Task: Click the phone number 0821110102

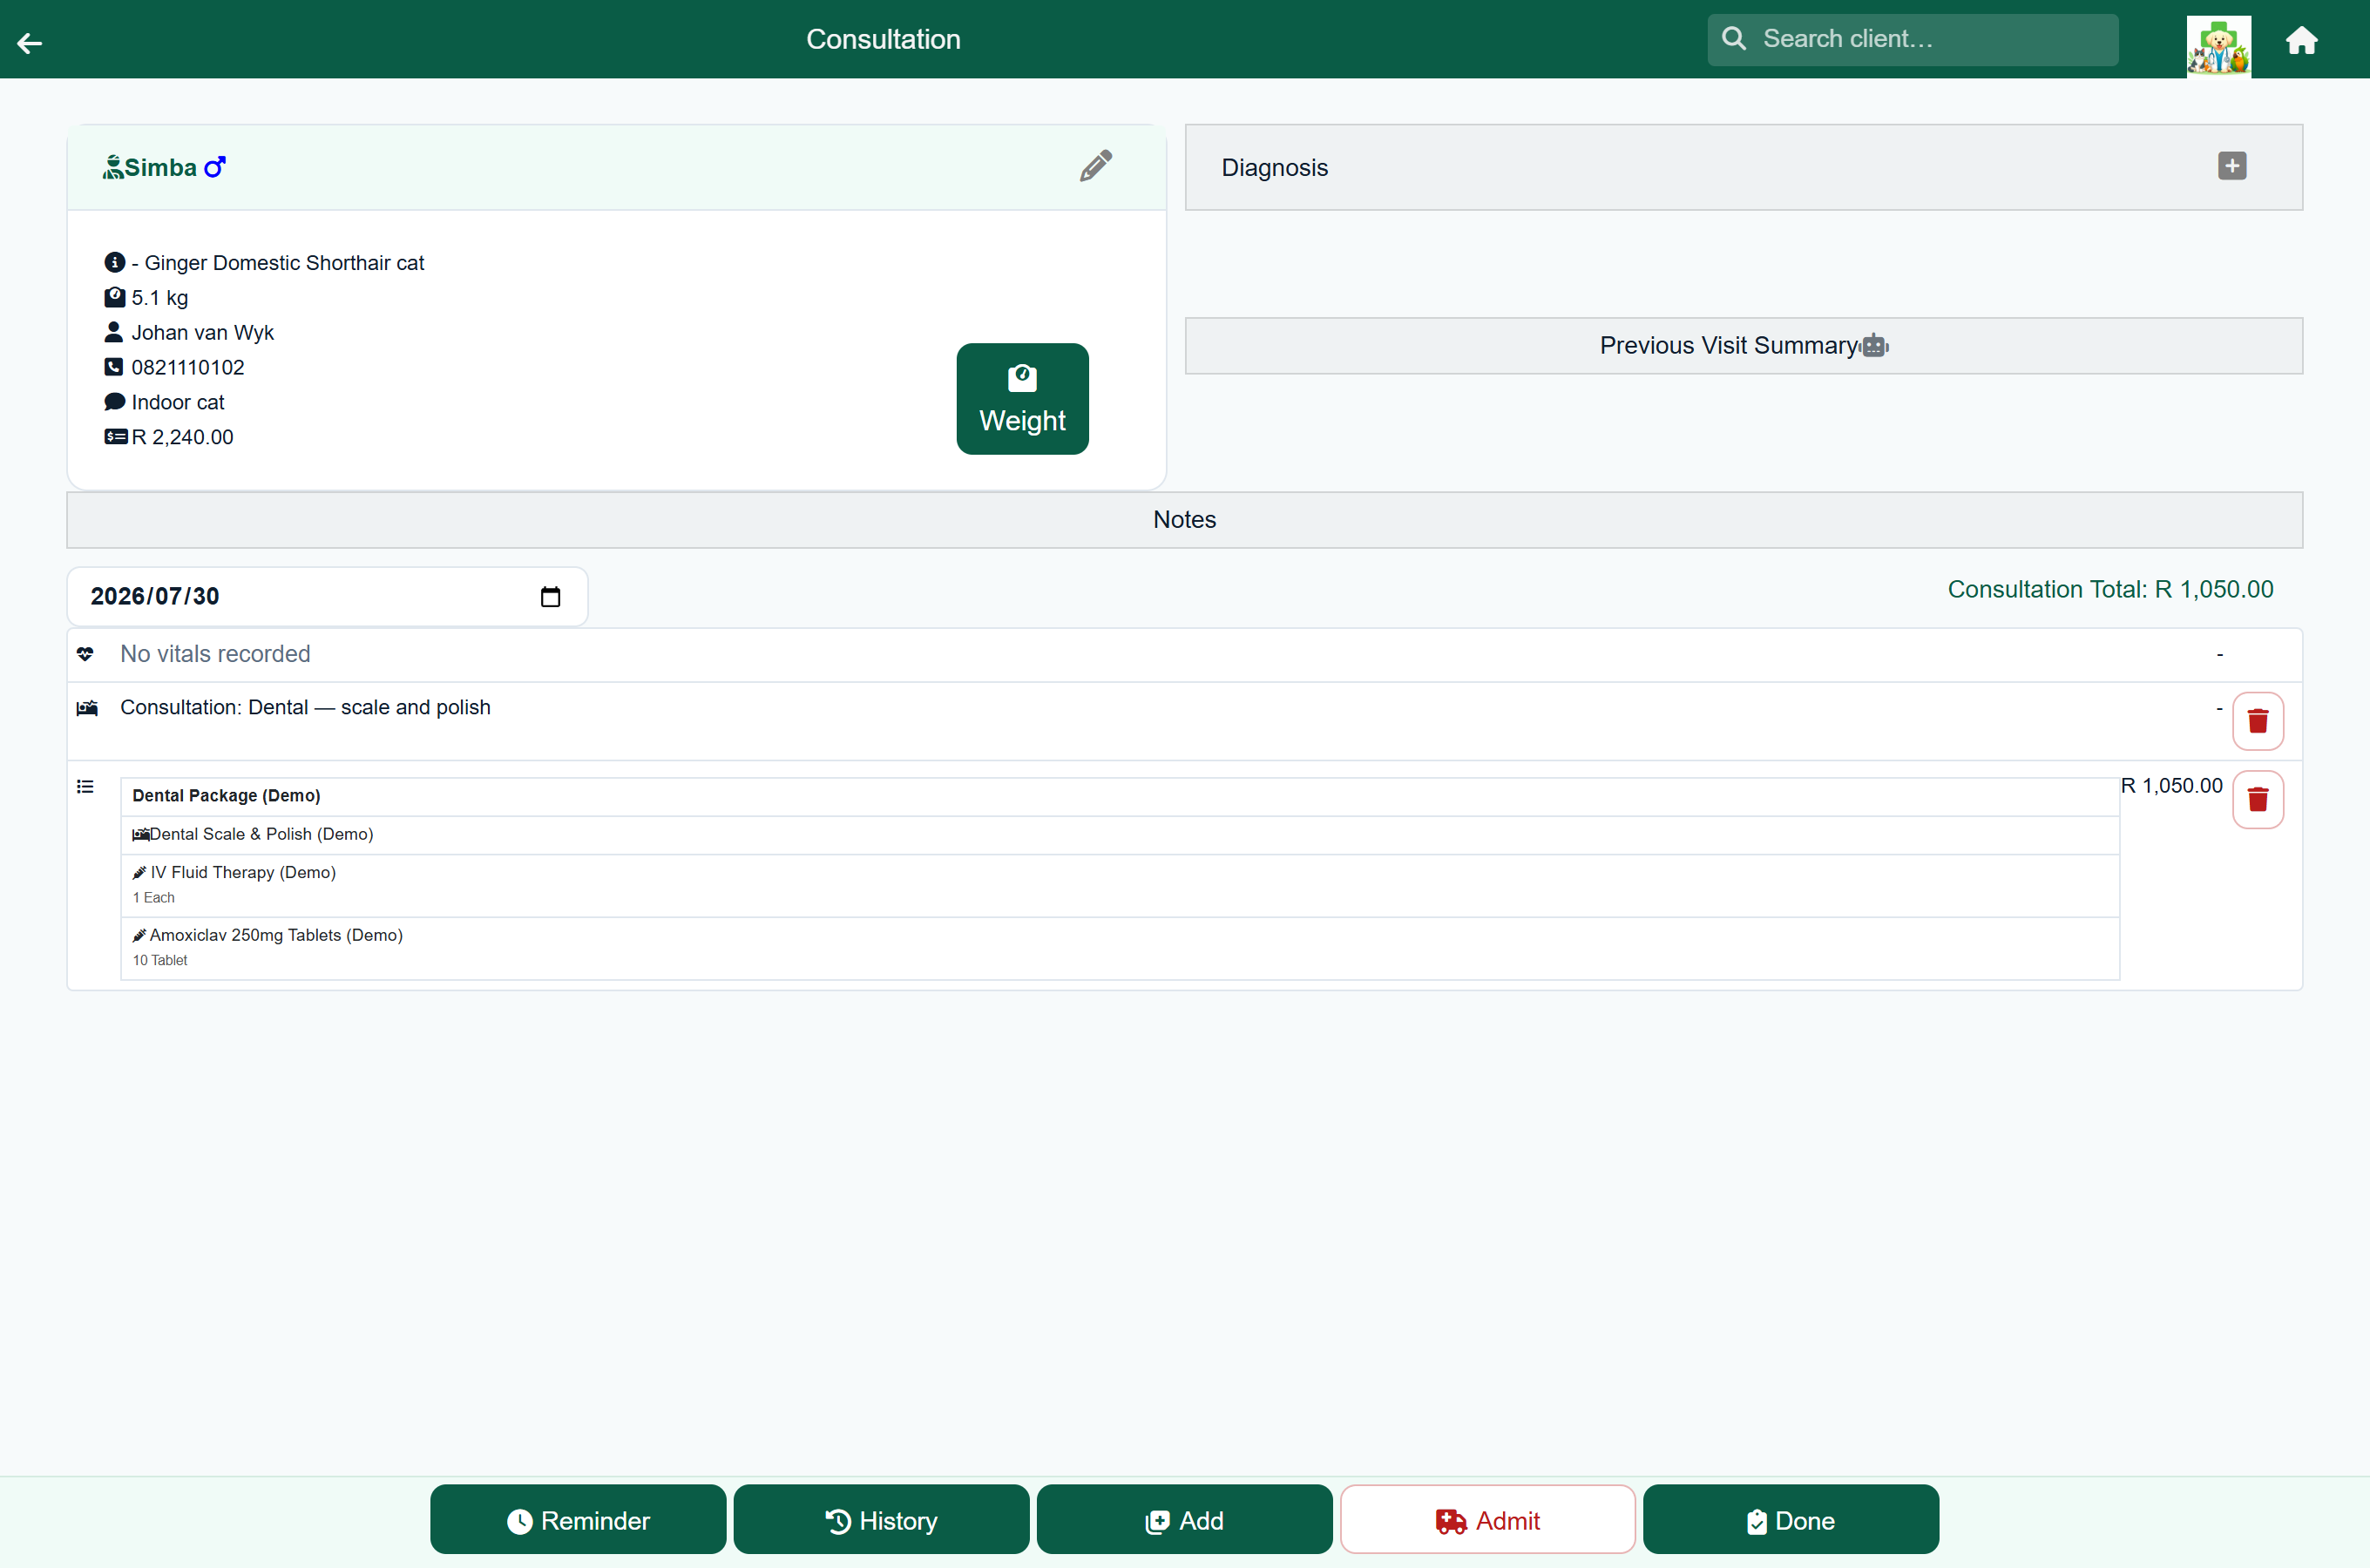Action: click(188, 368)
